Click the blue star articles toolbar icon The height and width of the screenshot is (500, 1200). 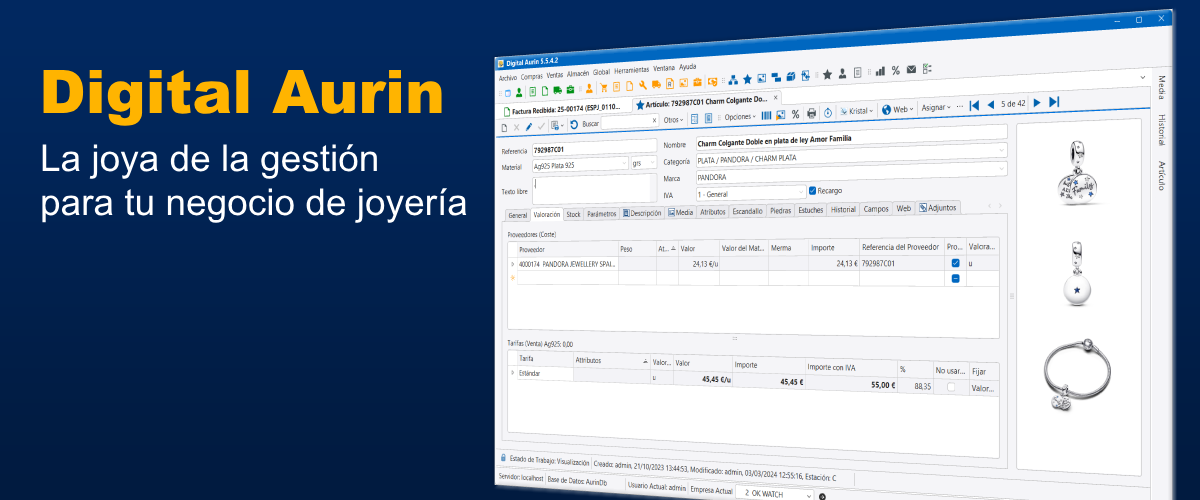click(747, 79)
